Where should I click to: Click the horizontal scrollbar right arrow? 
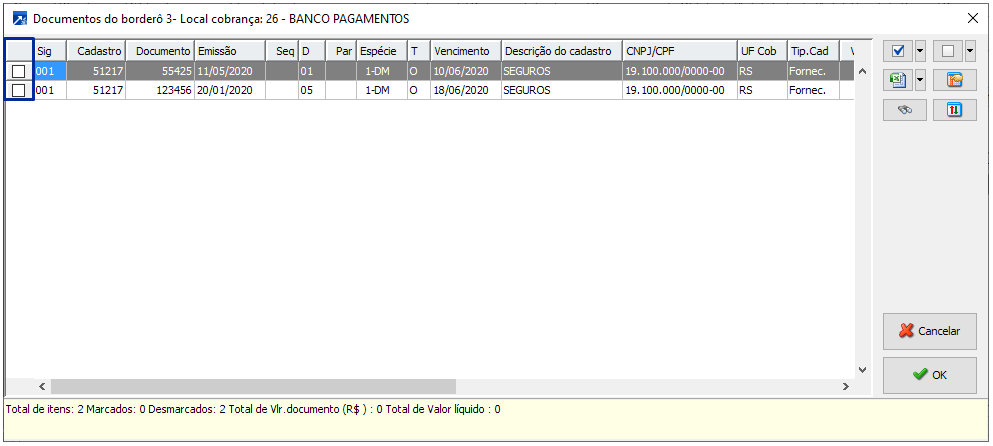click(x=845, y=386)
